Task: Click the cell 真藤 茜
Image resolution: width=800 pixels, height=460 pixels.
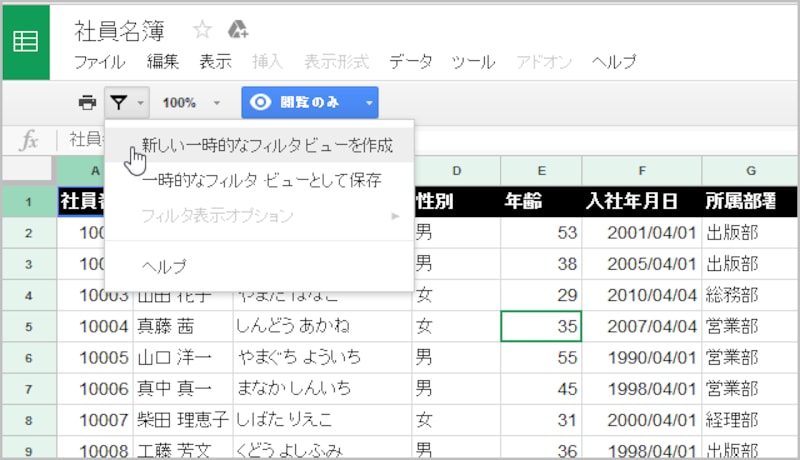Action: [183, 326]
